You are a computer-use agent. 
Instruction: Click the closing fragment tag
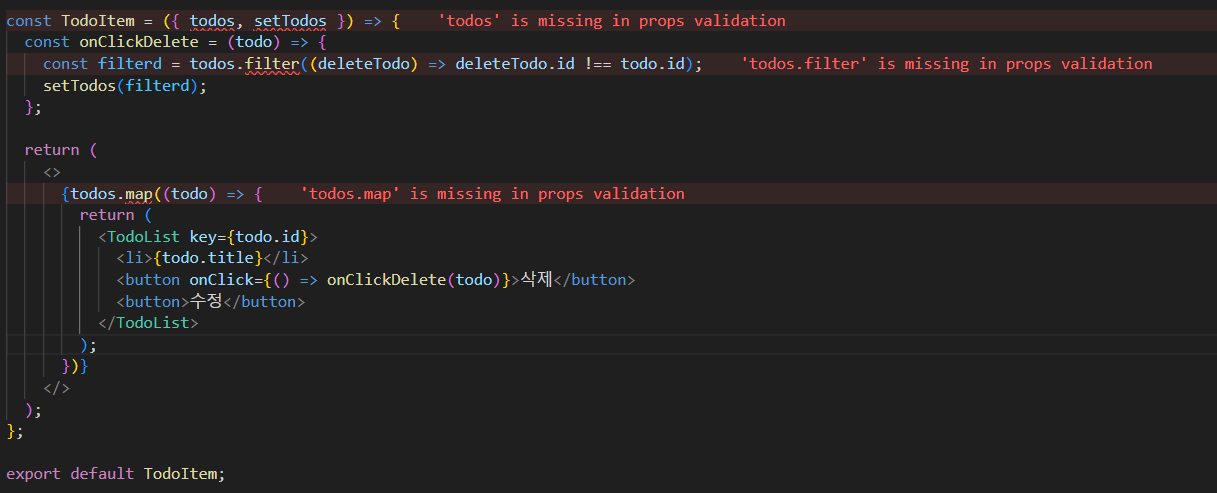point(57,387)
